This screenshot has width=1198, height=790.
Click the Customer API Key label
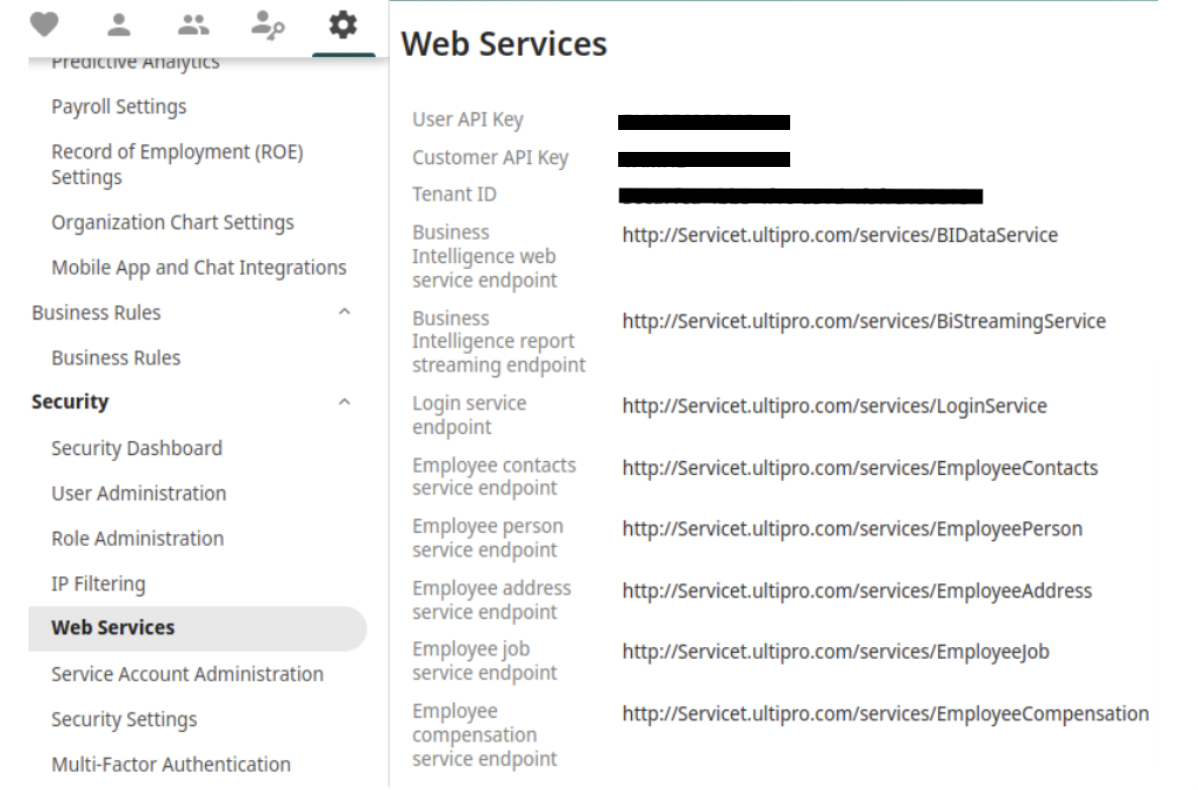[x=491, y=158]
